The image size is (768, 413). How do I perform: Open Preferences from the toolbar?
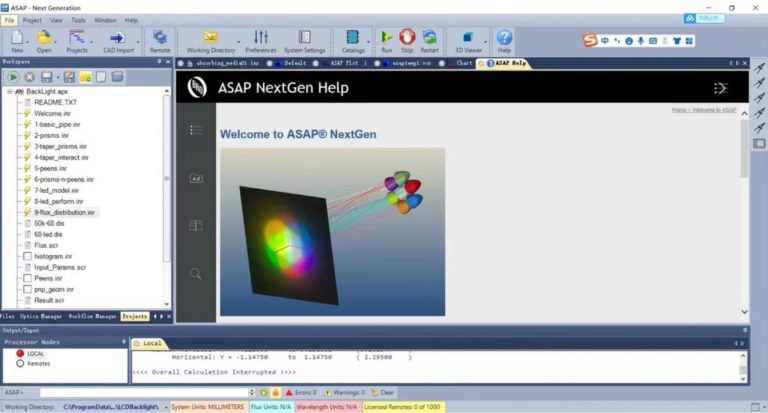[x=261, y=41]
